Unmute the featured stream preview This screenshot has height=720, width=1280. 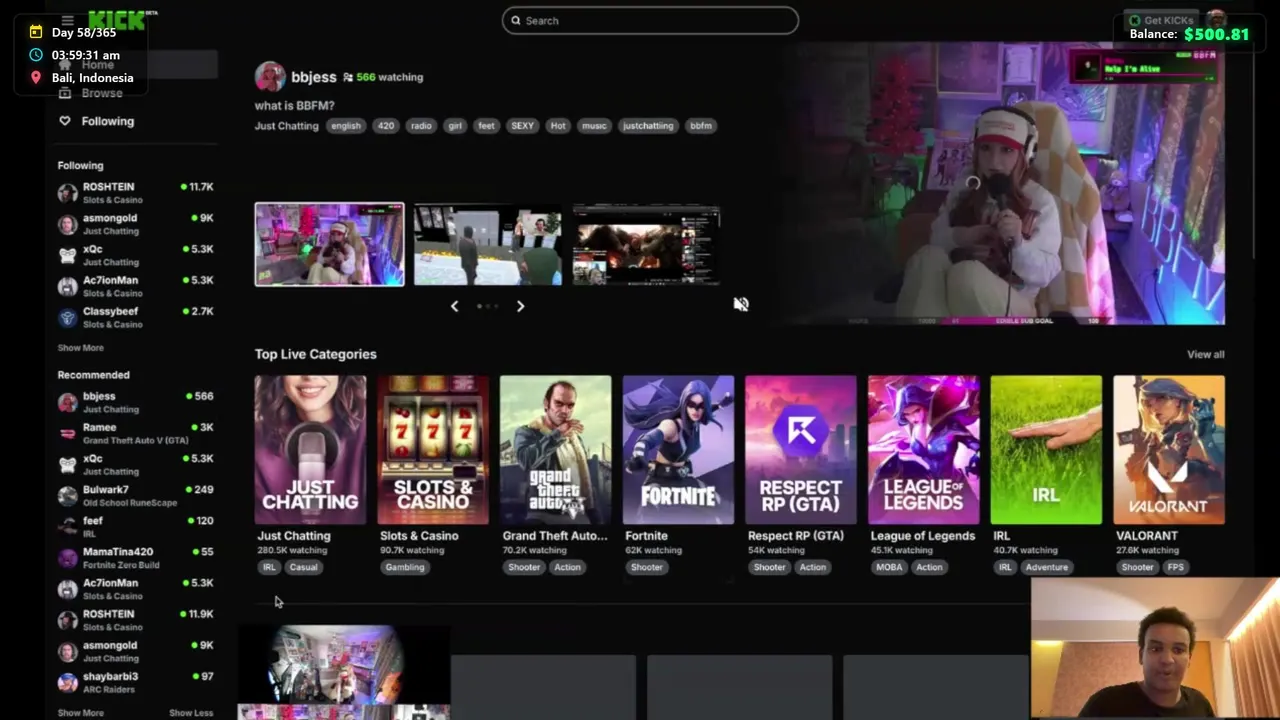(741, 304)
